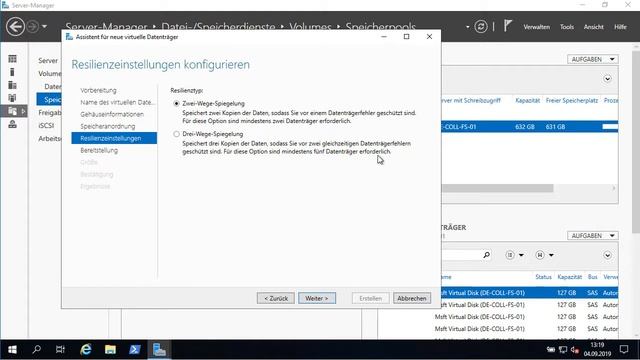Sort by the Kapazität column in pool table
640x360 pixels.
(527, 100)
